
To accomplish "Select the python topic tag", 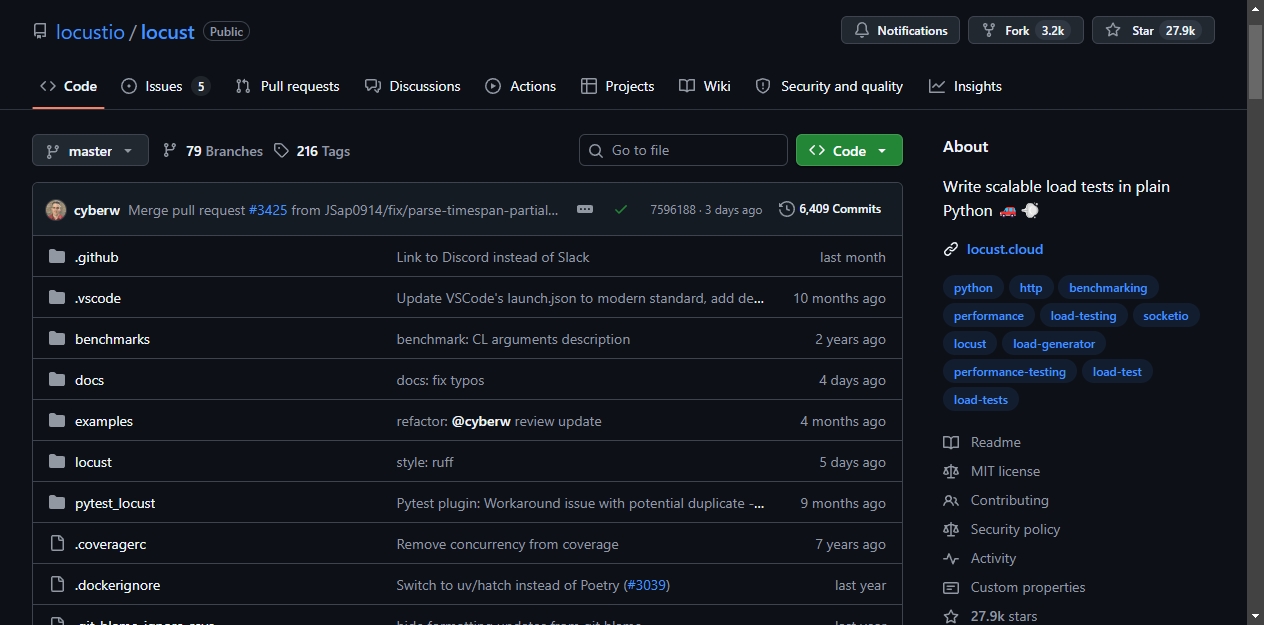I will (x=973, y=288).
